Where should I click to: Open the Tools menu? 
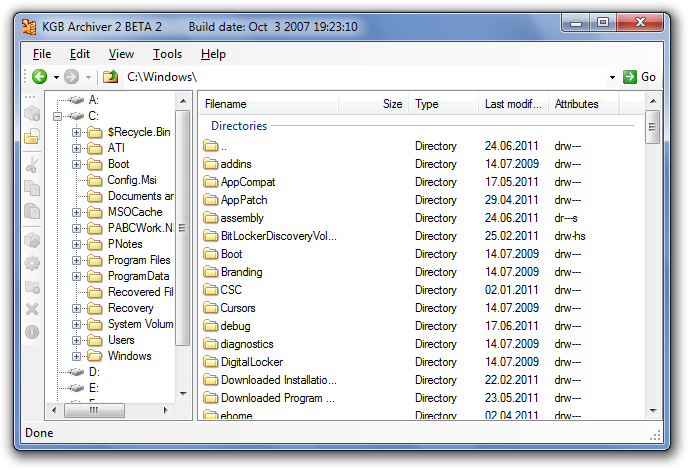point(167,54)
